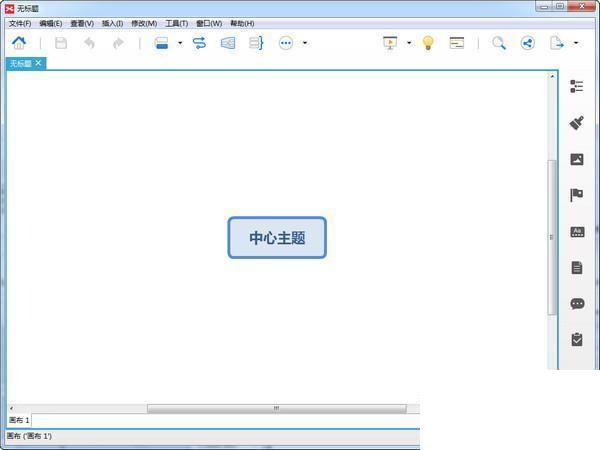Minimize the XMind window
600x450 pixels.
pos(544,7)
